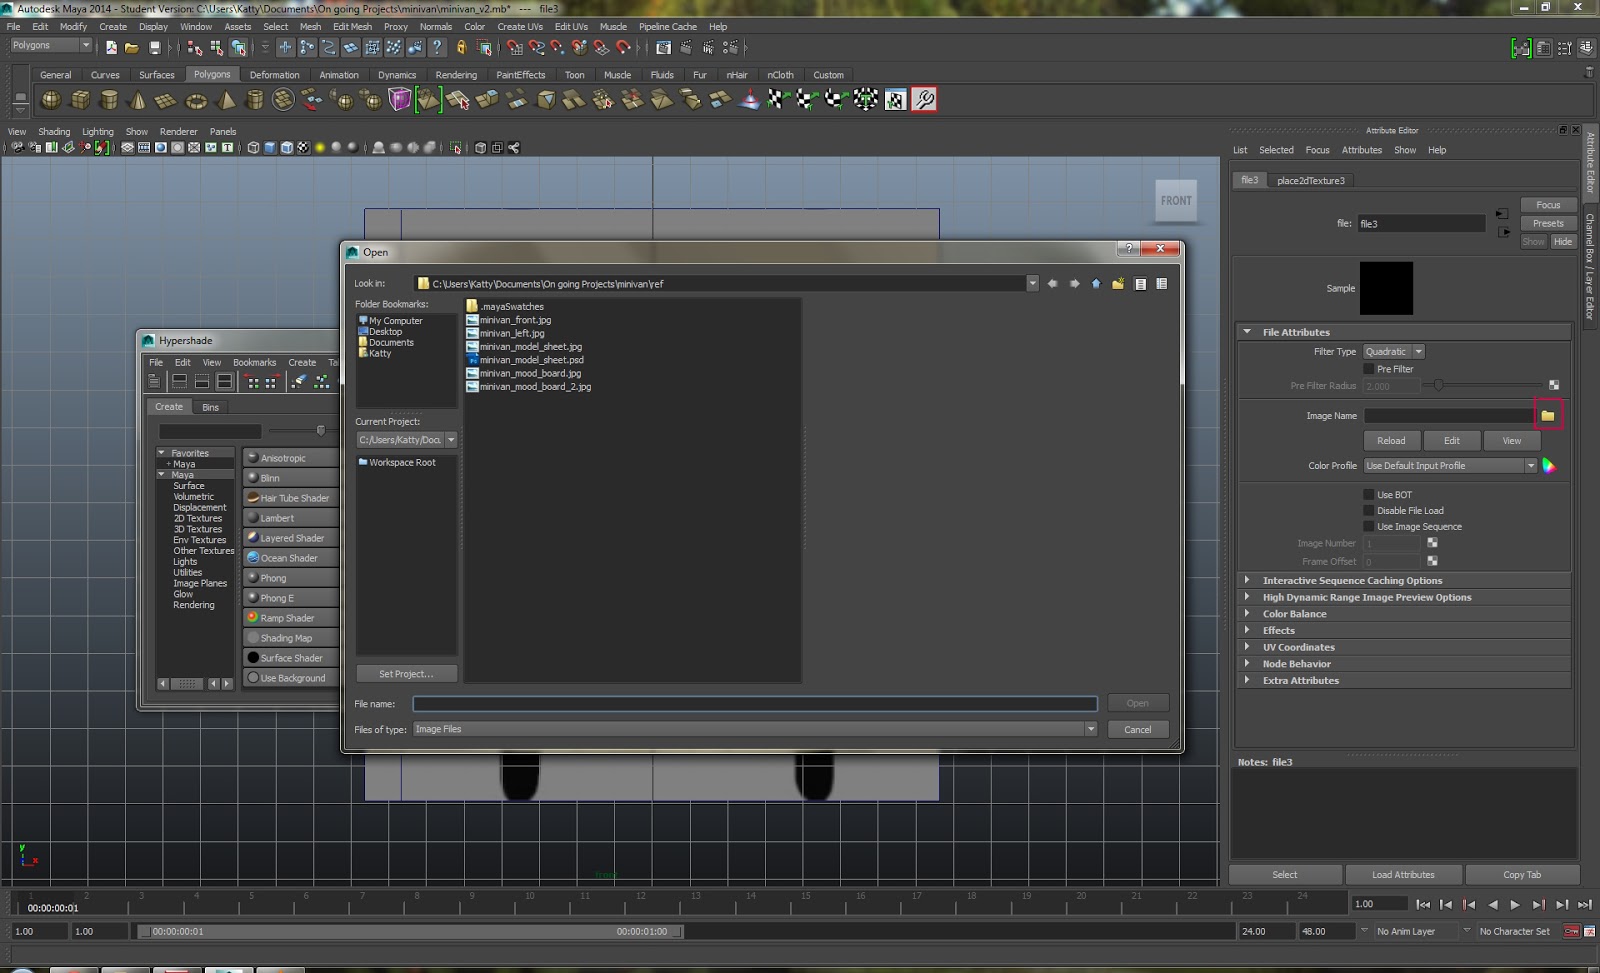Open the Look in path dropdown
This screenshot has height=973, width=1600.
tap(1032, 284)
